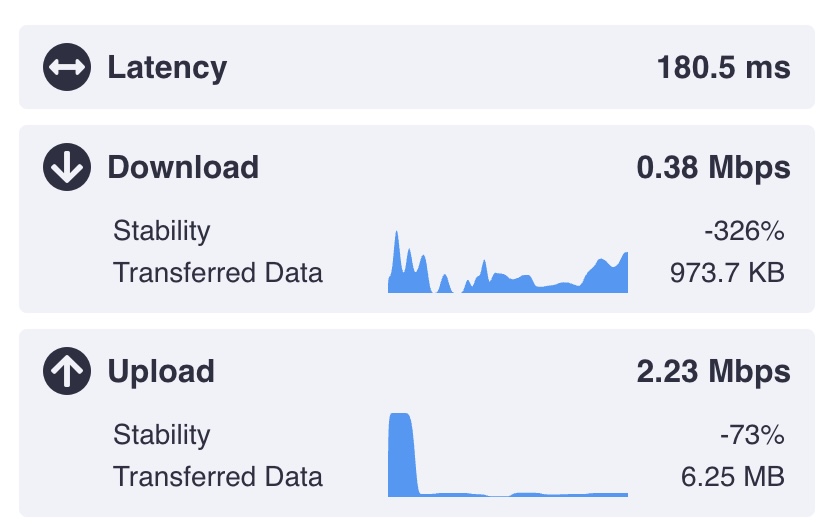Click the 0.38 Mbps download speed
The image size is (832, 530).
tap(713, 167)
